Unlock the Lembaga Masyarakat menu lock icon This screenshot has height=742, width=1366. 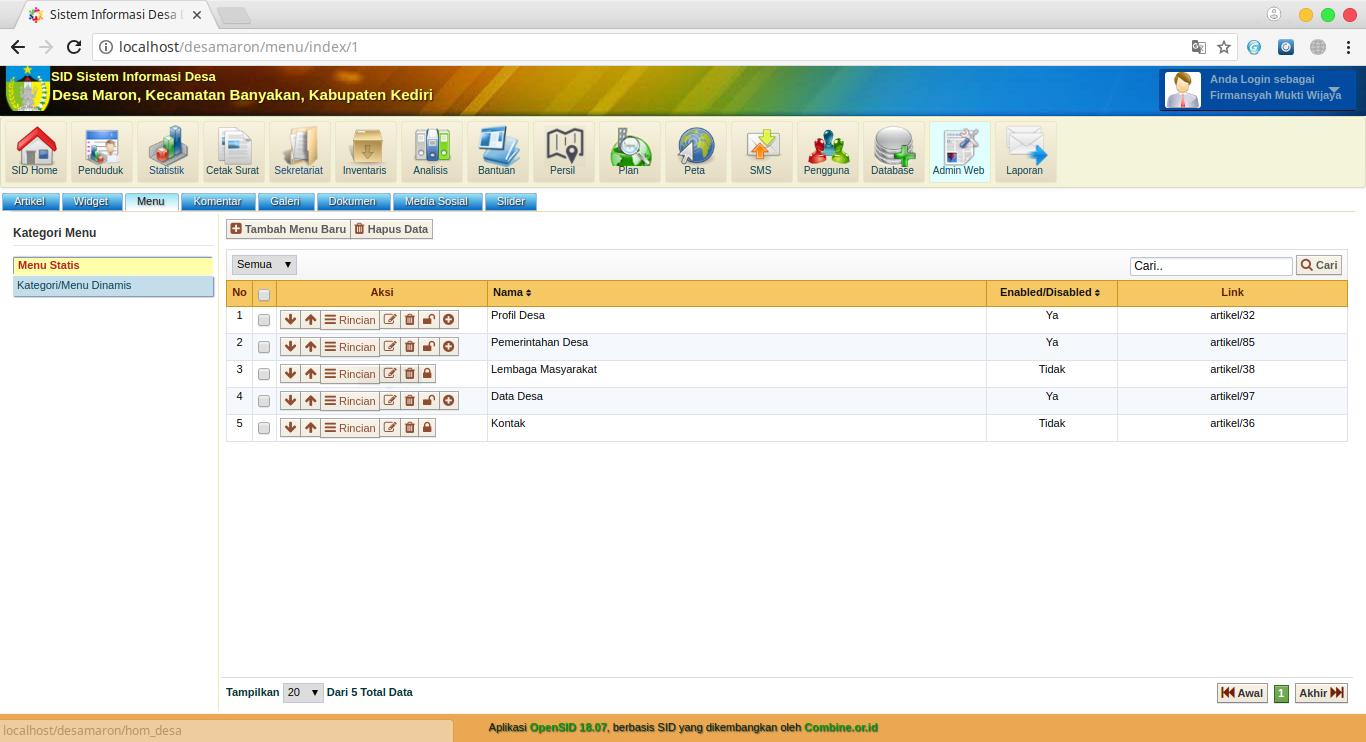[x=427, y=373]
